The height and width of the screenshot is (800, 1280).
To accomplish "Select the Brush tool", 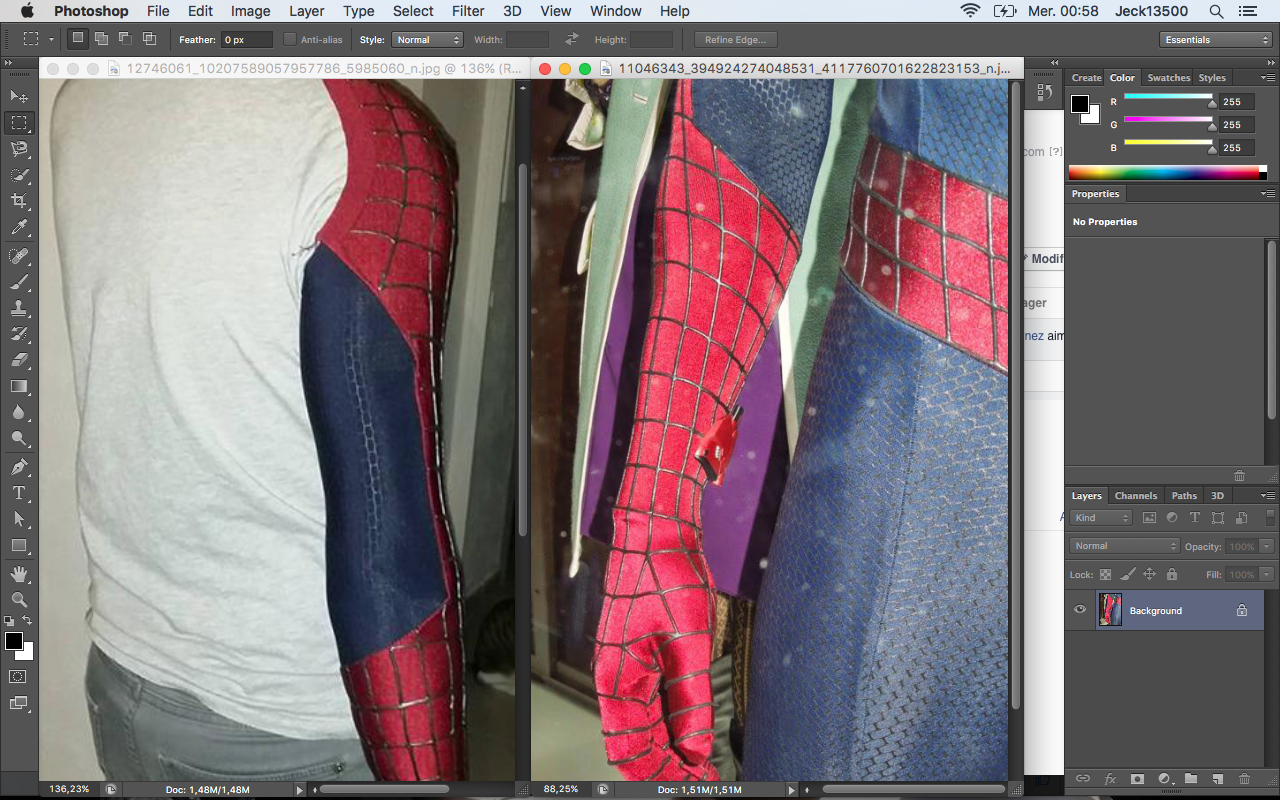I will coord(19,282).
